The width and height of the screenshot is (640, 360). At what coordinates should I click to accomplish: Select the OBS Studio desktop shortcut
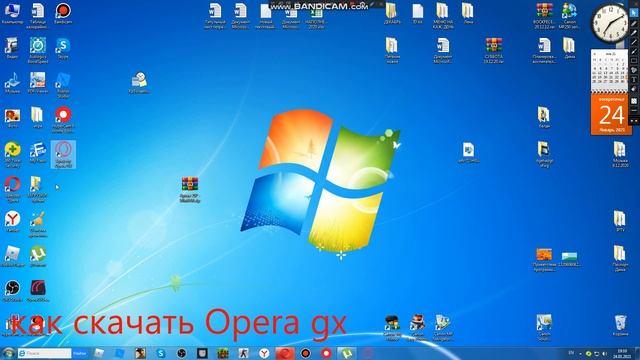point(12,291)
